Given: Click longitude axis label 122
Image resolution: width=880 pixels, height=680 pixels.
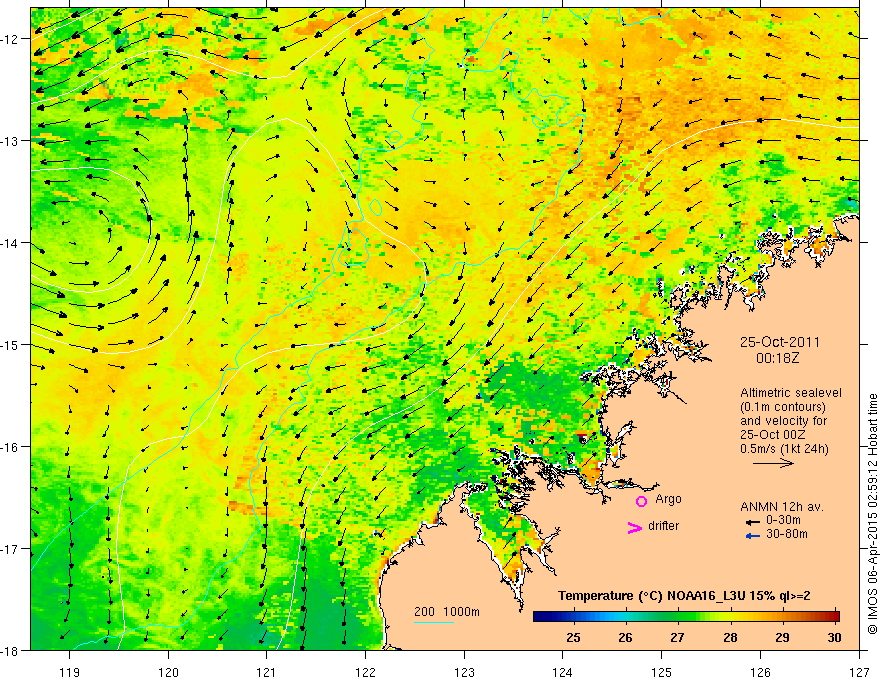Looking at the screenshot, I should pyautogui.click(x=365, y=673).
